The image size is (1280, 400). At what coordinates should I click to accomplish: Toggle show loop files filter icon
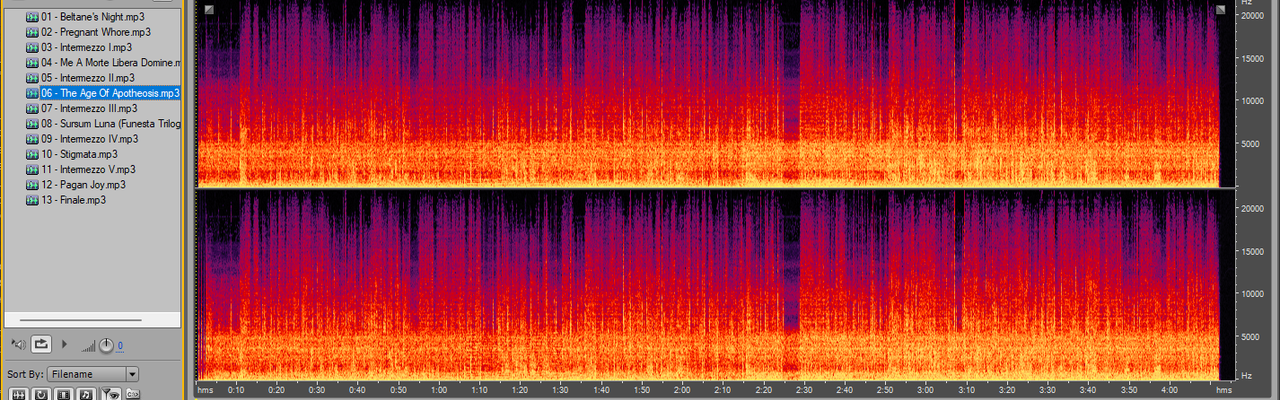(41, 394)
